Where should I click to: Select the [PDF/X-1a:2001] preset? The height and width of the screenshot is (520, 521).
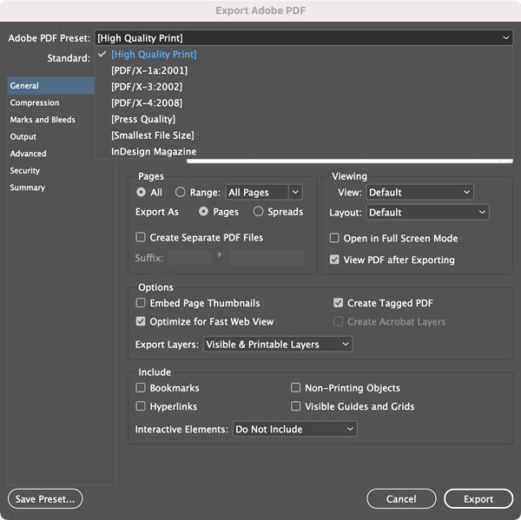click(149, 71)
